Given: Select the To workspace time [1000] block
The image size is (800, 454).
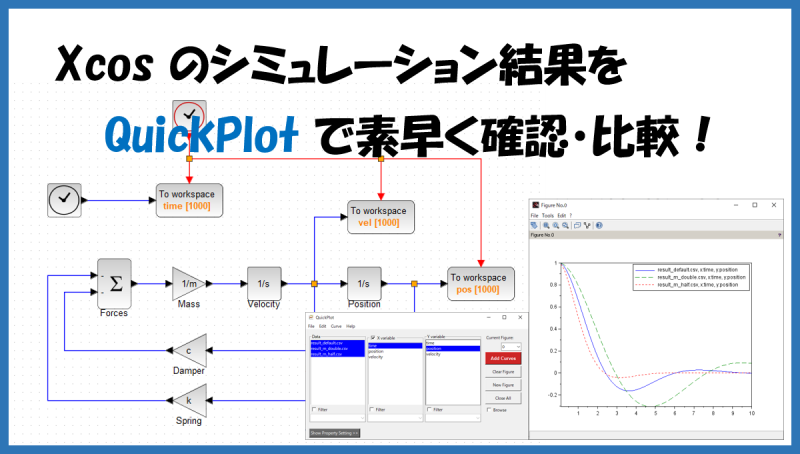Looking at the screenshot, I should click(189, 200).
